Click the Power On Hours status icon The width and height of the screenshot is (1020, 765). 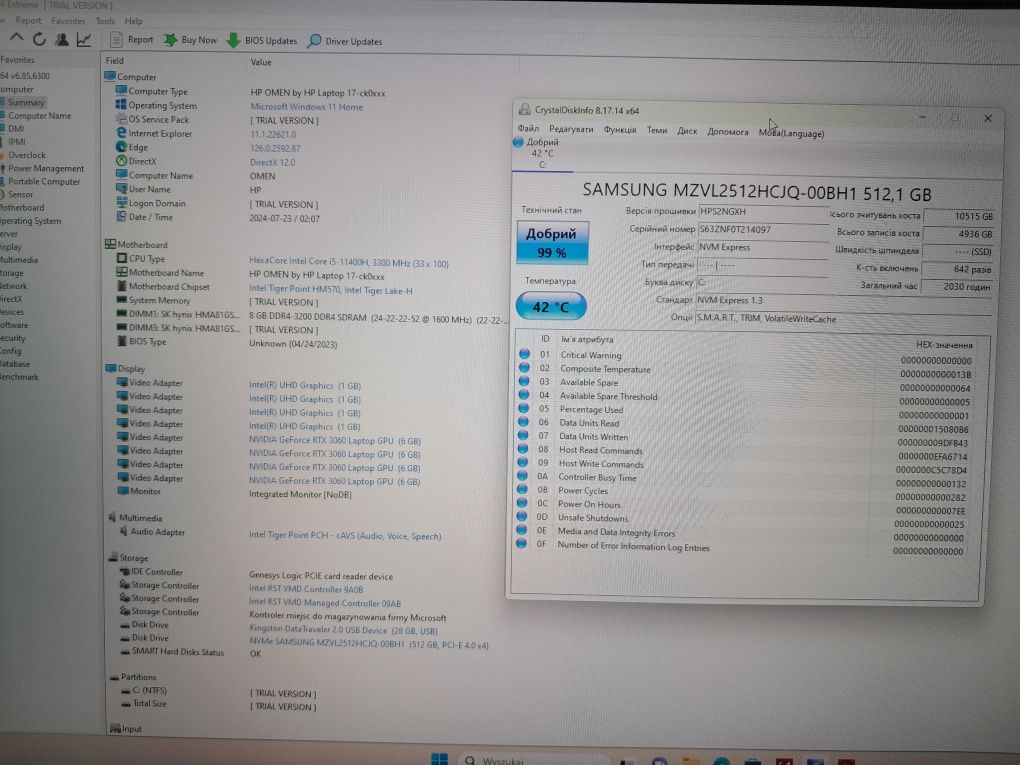(522, 502)
